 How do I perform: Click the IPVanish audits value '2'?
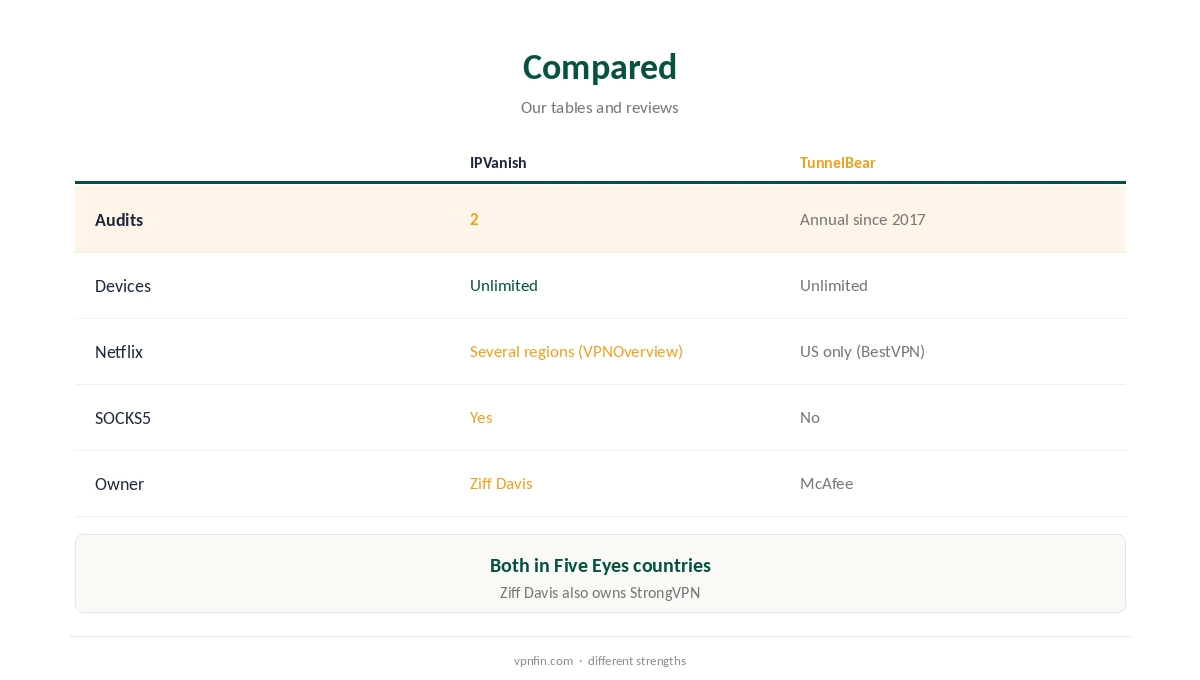pos(474,219)
